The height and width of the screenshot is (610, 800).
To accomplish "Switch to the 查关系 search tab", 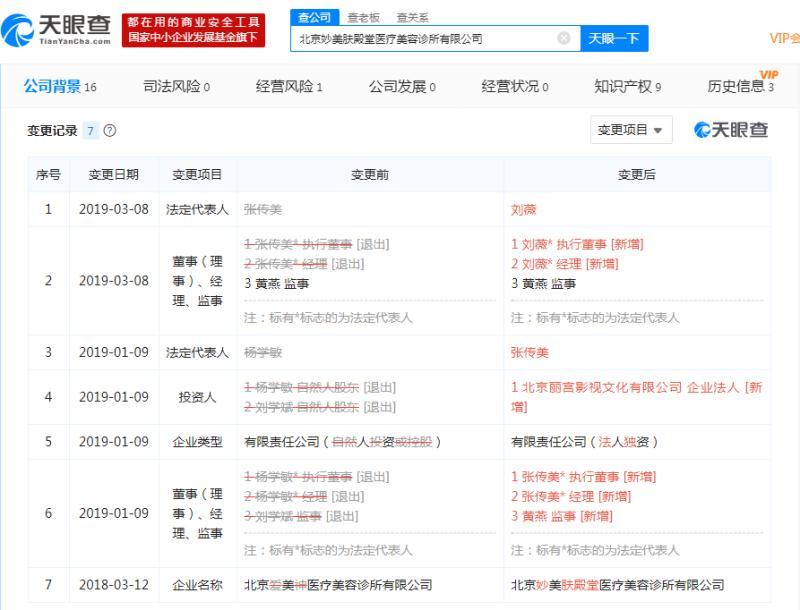I will [413, 18].
